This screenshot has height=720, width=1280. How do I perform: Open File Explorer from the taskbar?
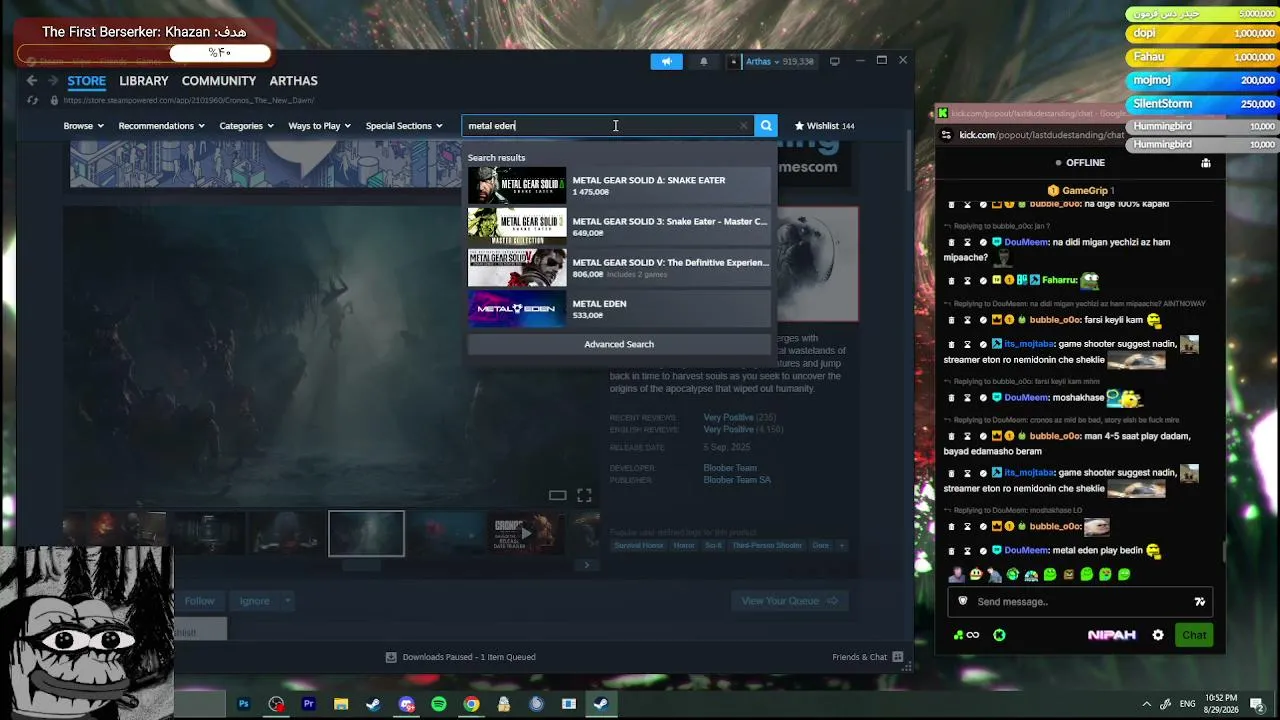click(x=341, y=704)
